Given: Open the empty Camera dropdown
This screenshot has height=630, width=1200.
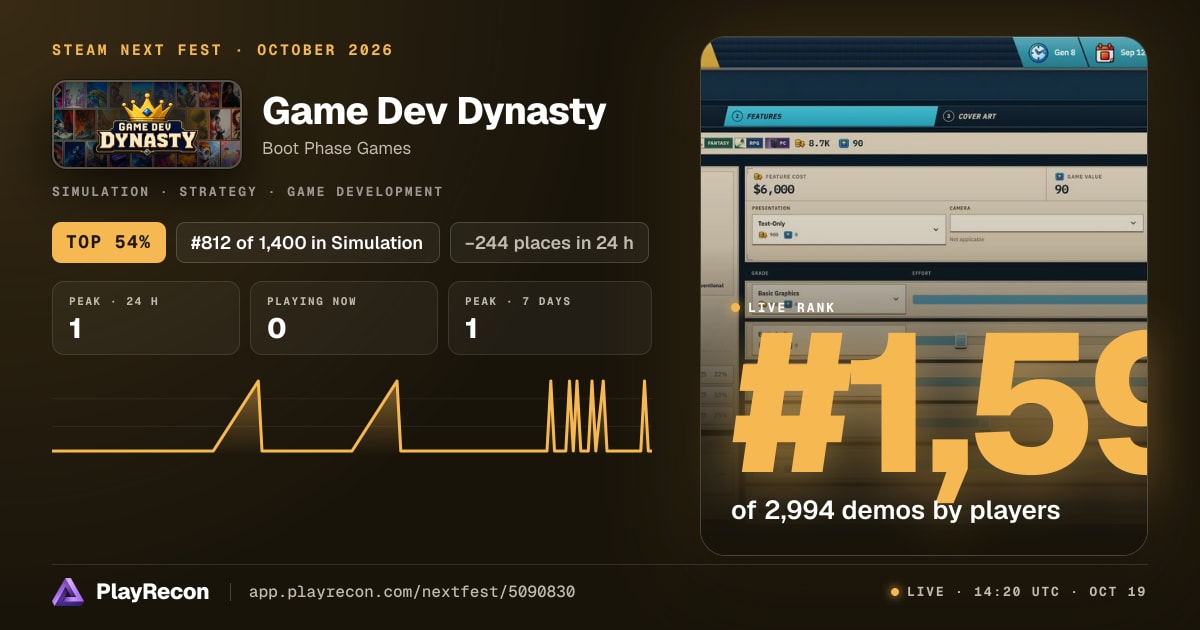Looking at the screenshot, I should click(x=1046, y=223).
